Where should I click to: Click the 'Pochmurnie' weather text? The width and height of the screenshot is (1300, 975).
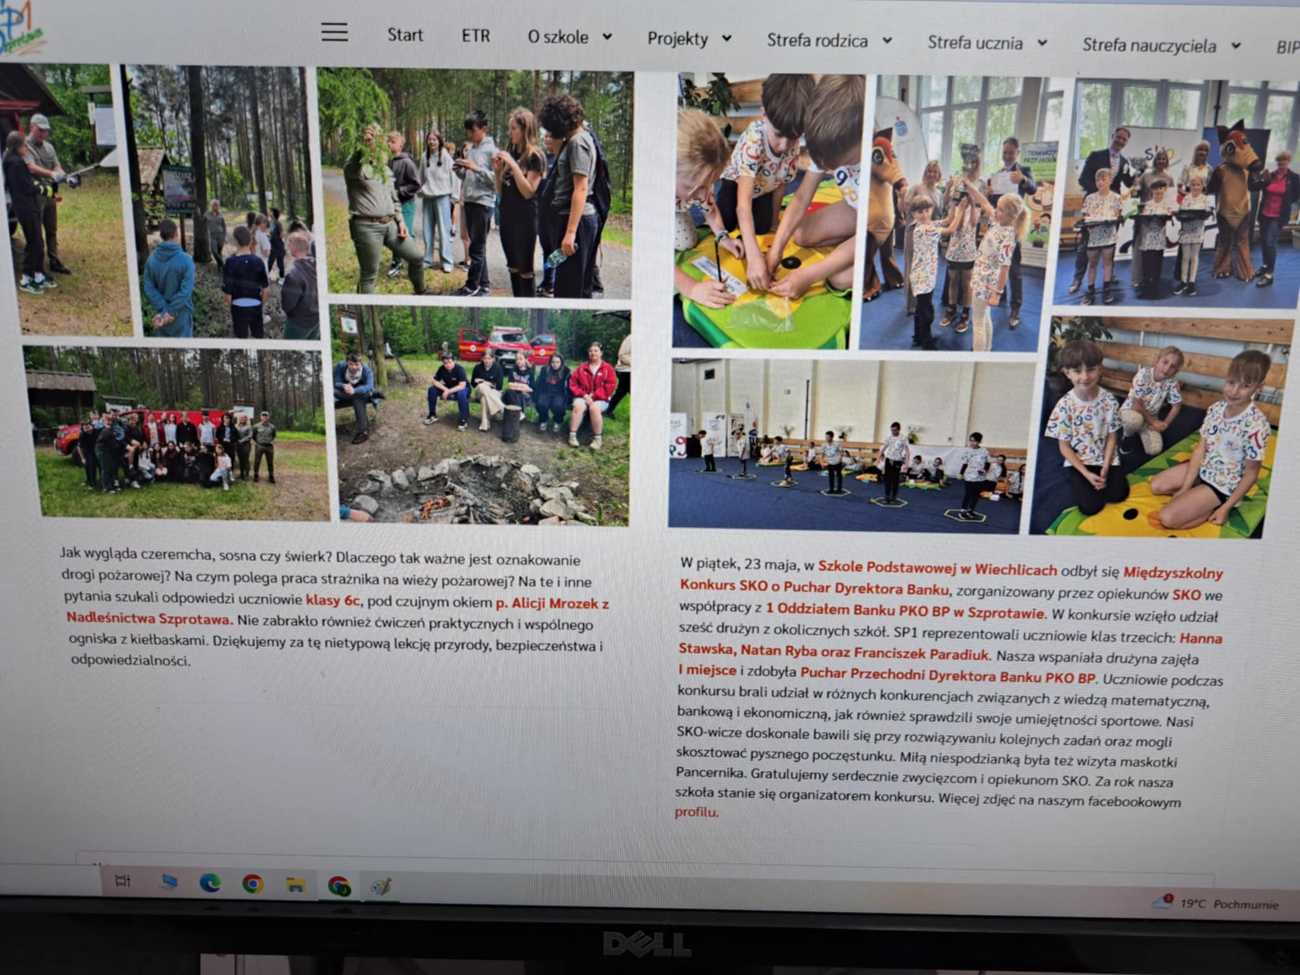(1246, 904)
